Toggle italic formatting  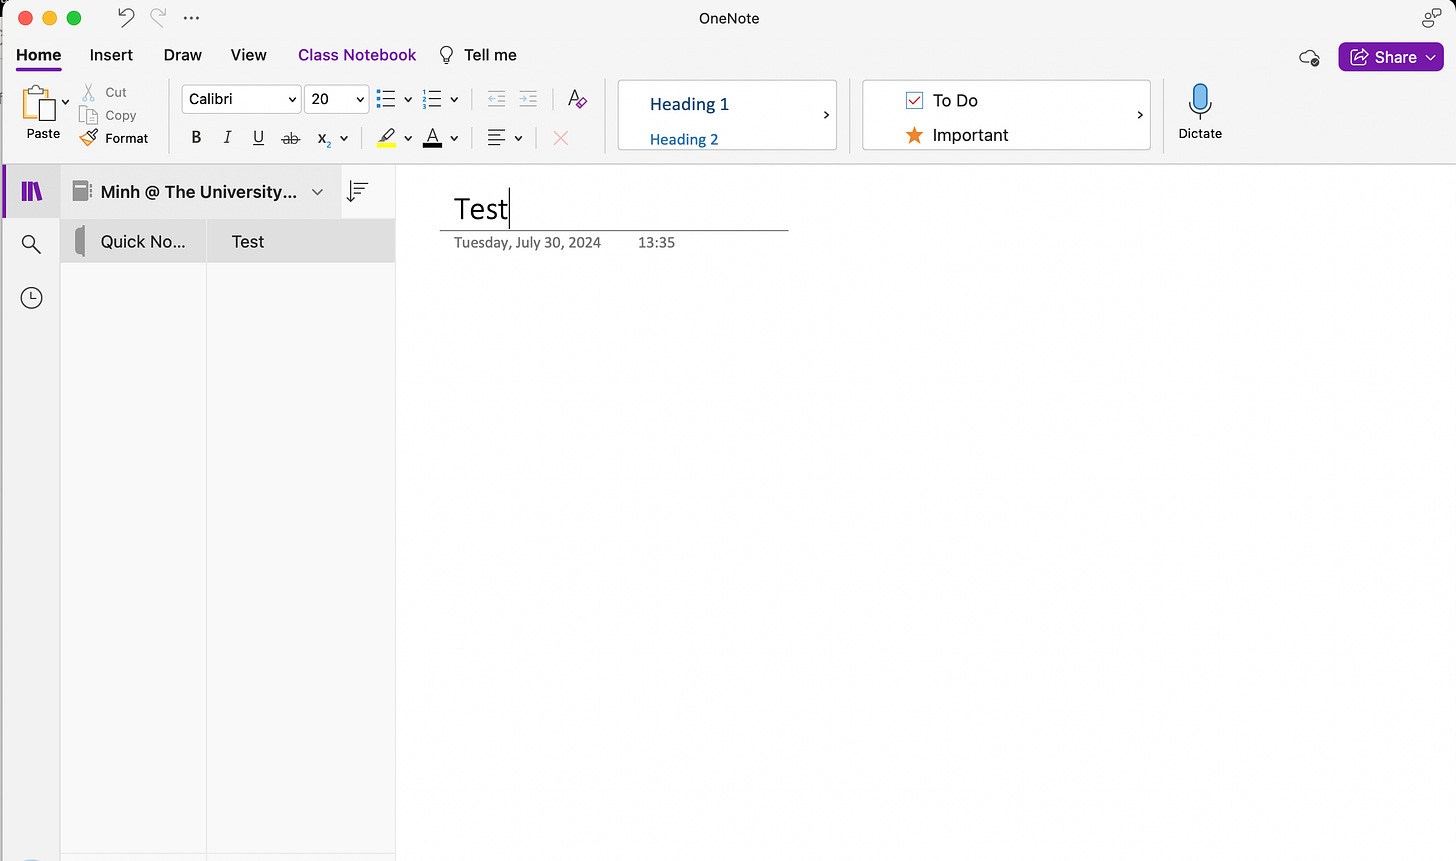[227, 138]
